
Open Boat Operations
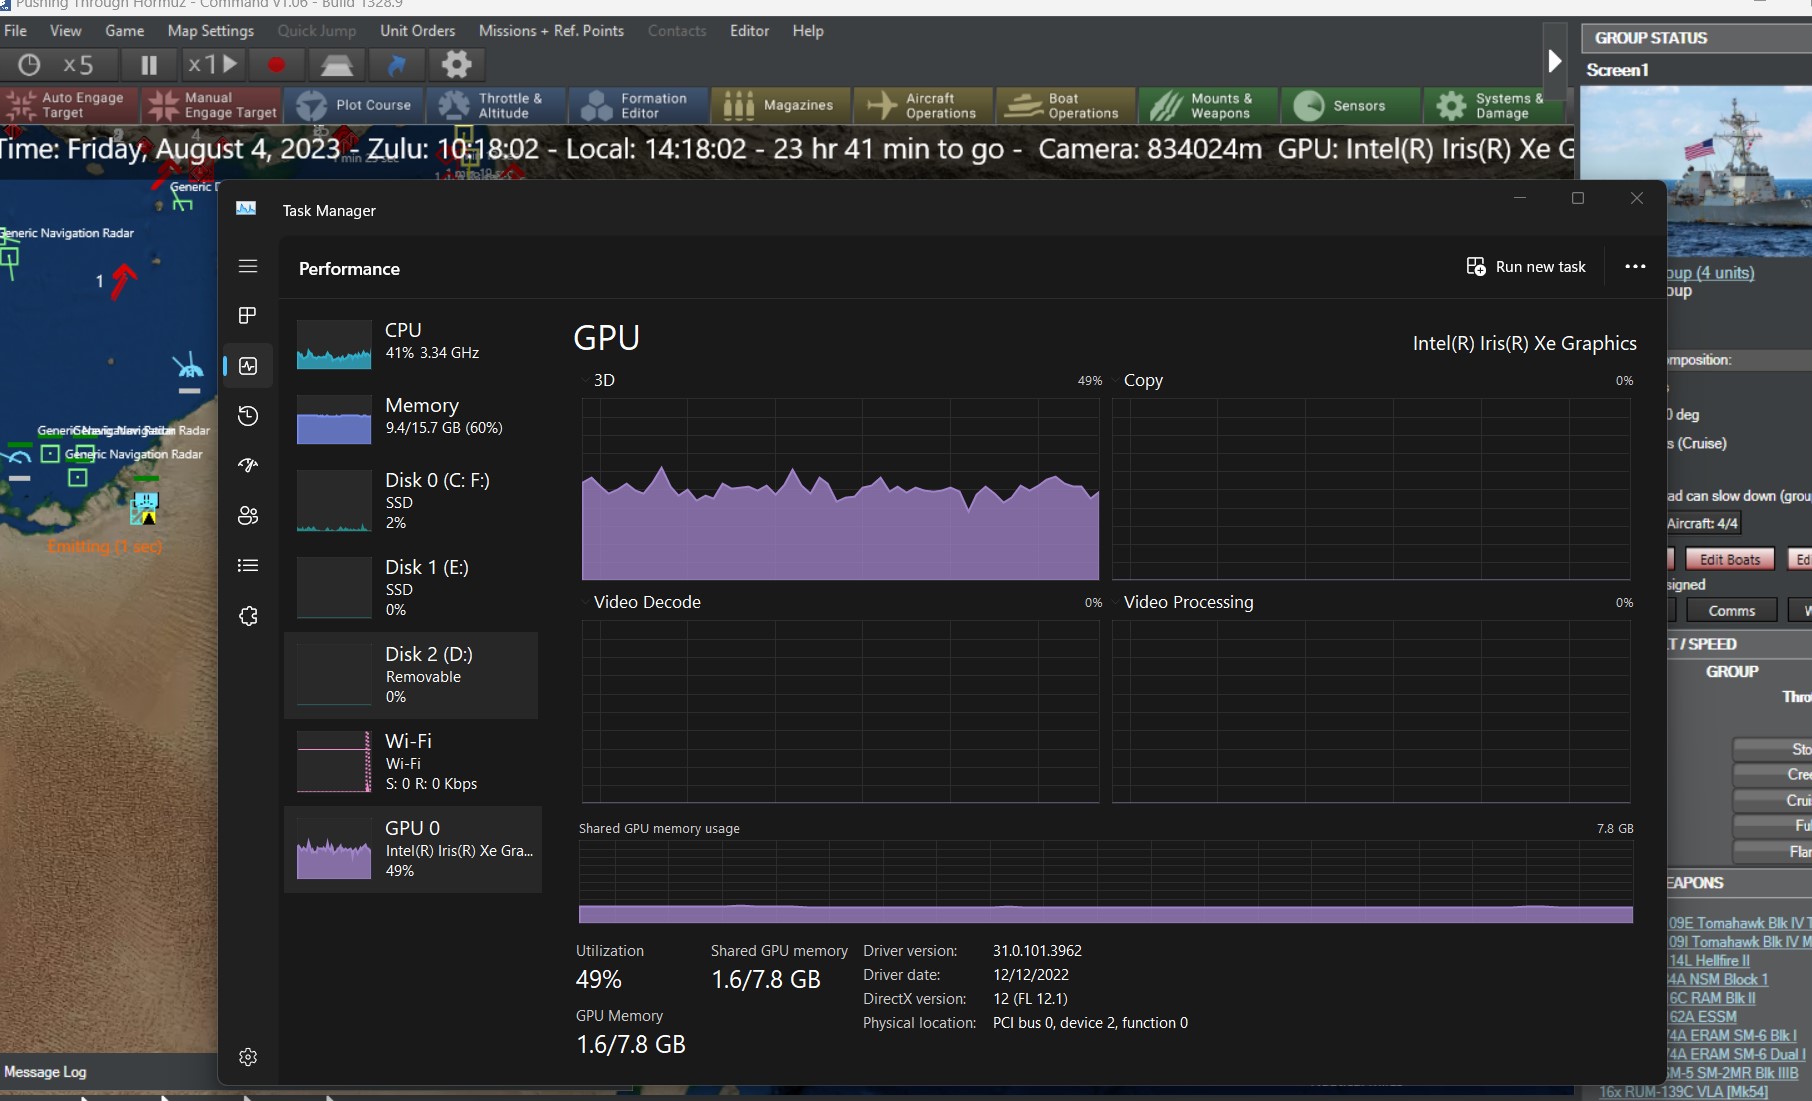(x=1064, y=105)
